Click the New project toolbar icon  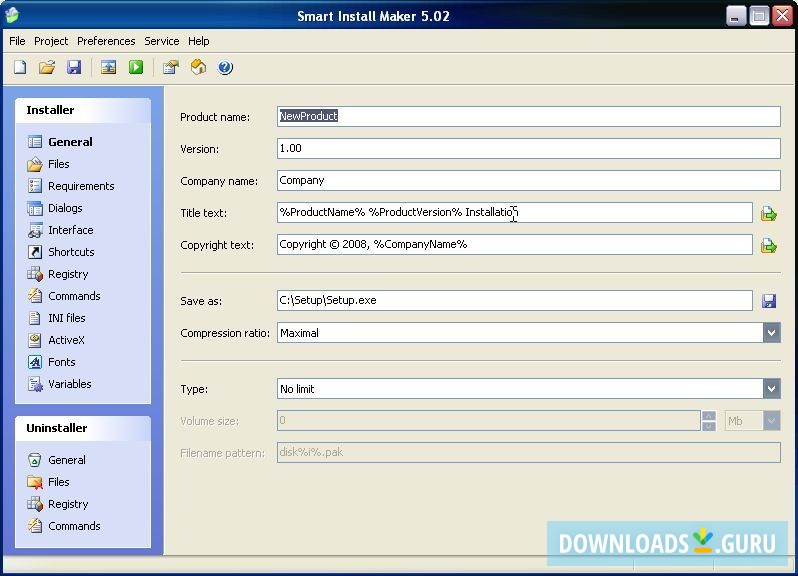pos(20,68)
